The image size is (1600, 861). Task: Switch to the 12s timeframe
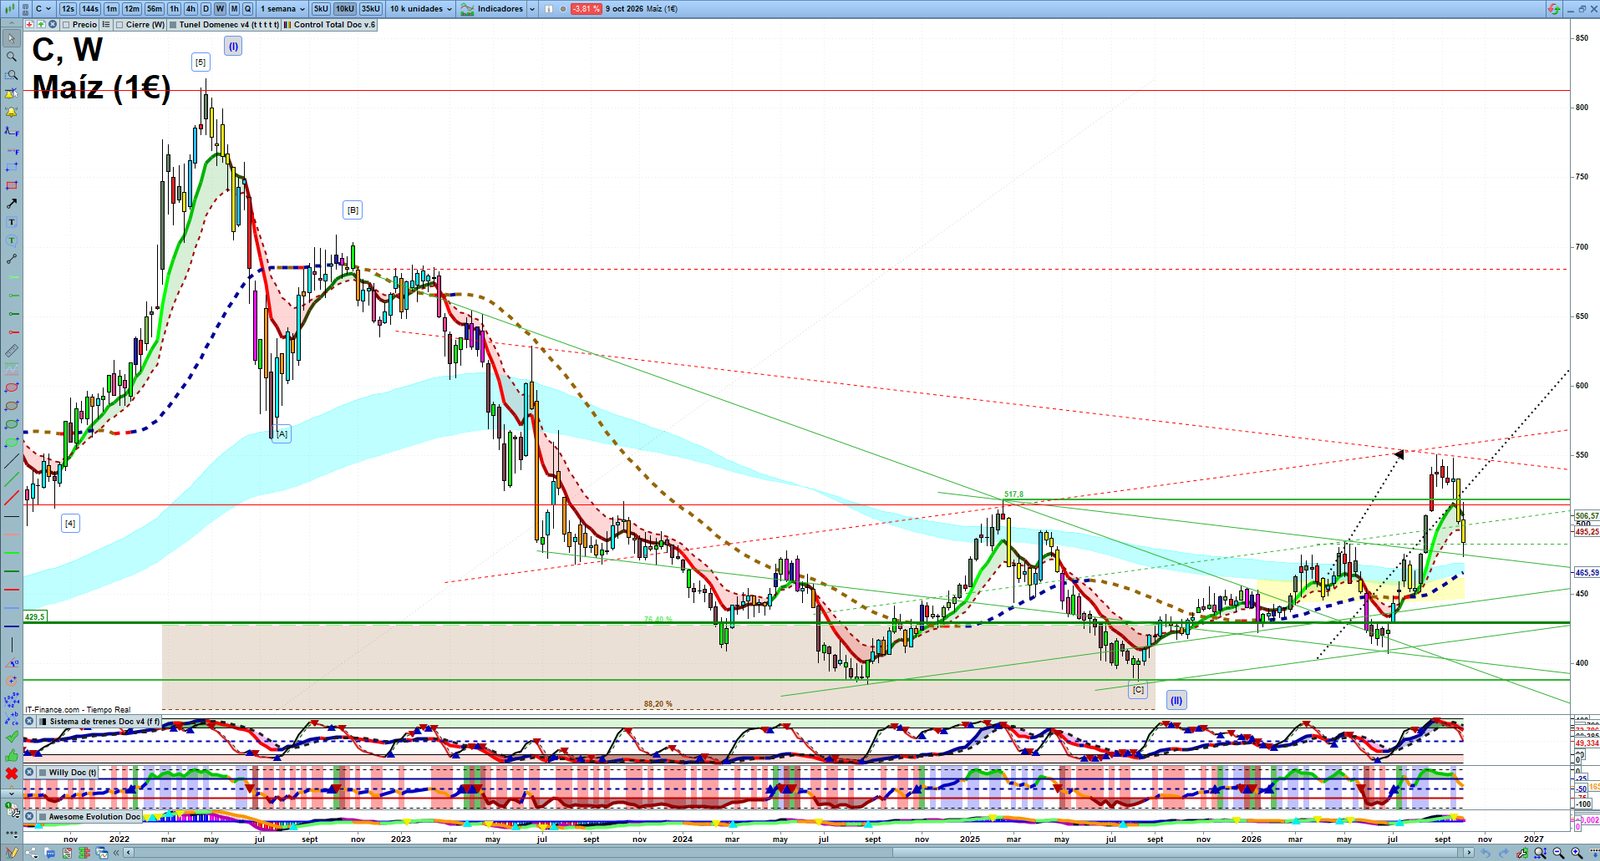(68, 9)
